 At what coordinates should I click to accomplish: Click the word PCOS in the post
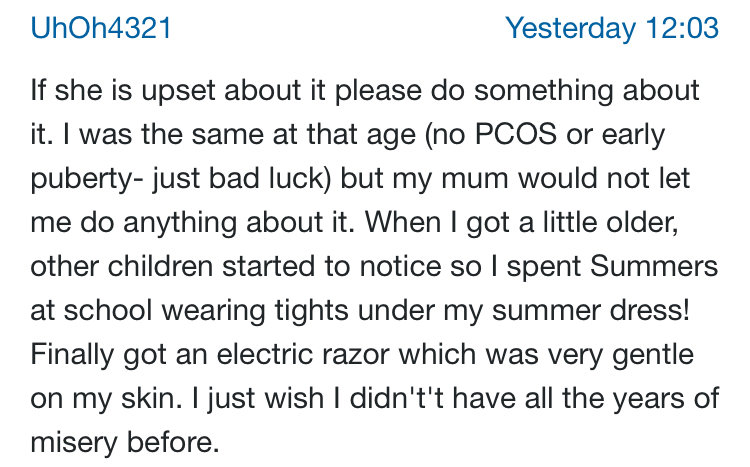(516, 134)
